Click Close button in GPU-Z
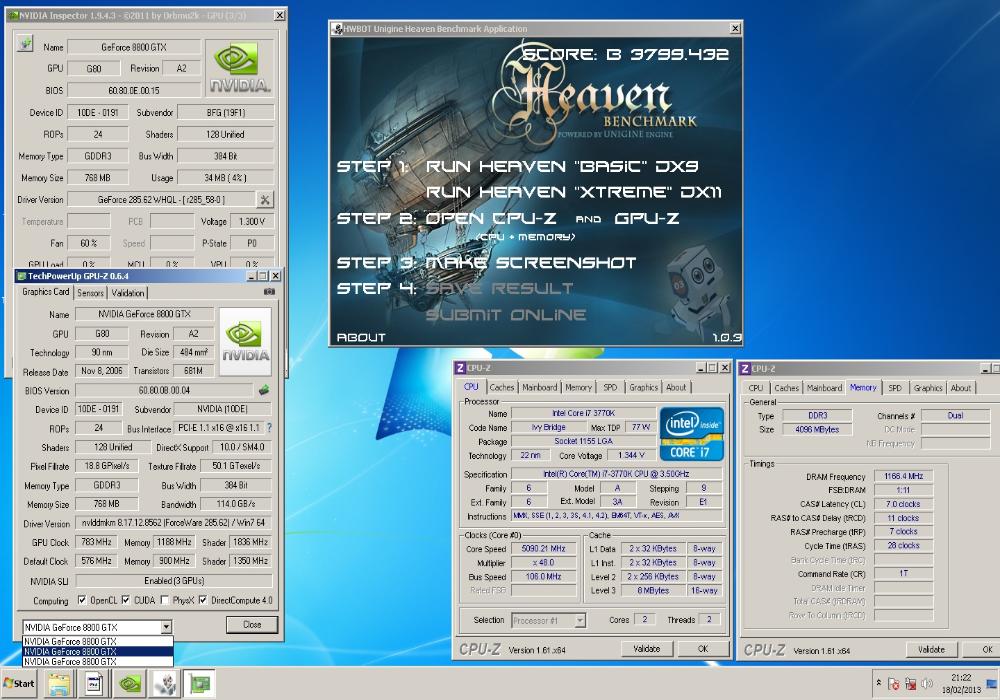This screenshot has width=1000, height=700. point(252,625)
